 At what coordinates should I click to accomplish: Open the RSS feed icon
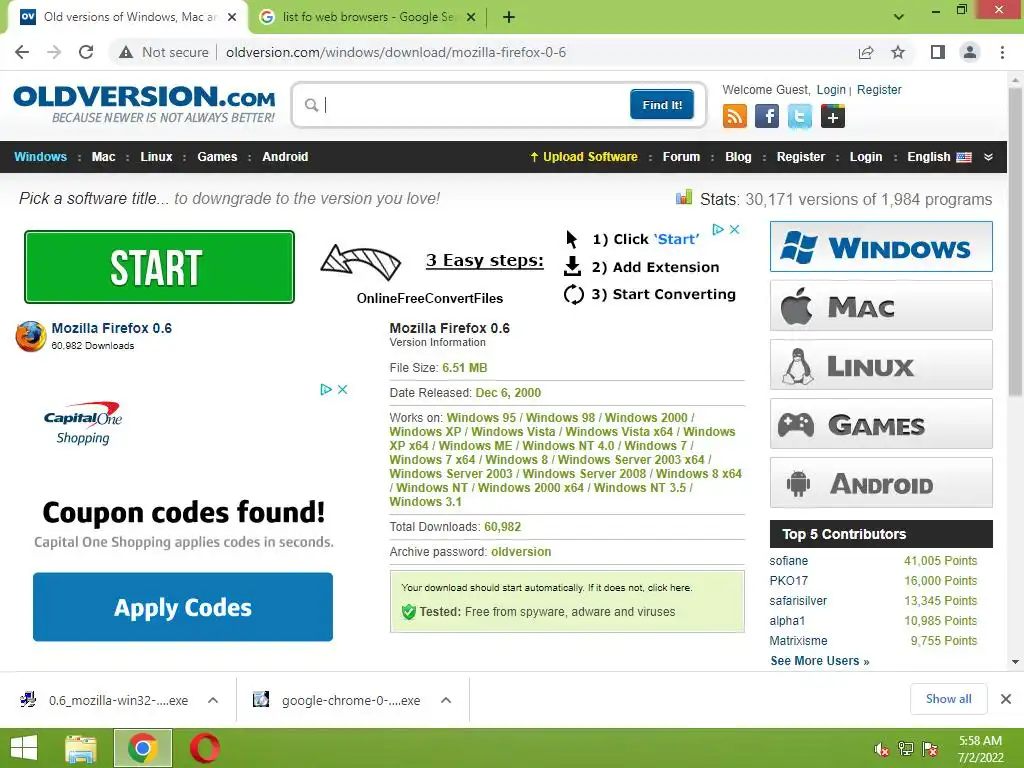[x=735, y=116]
